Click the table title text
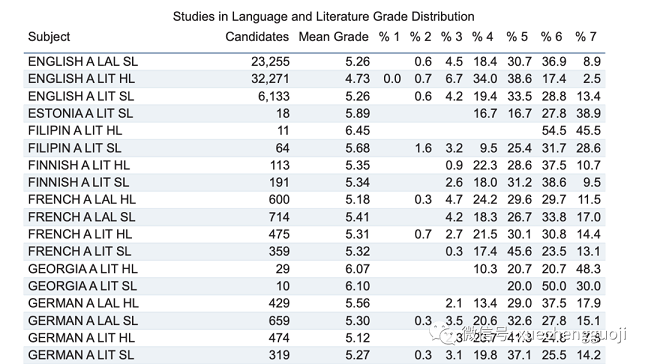Viewport: 648px width, 364px height. [323, 17]
